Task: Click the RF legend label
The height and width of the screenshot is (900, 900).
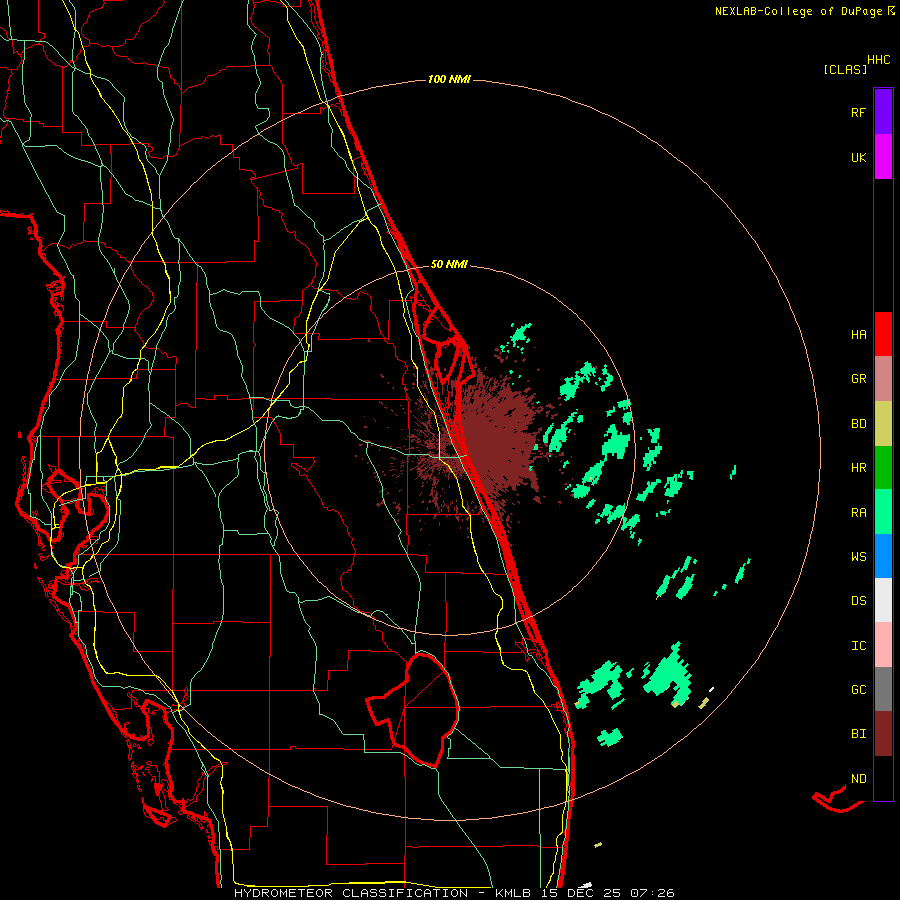Action: point(858,112)
